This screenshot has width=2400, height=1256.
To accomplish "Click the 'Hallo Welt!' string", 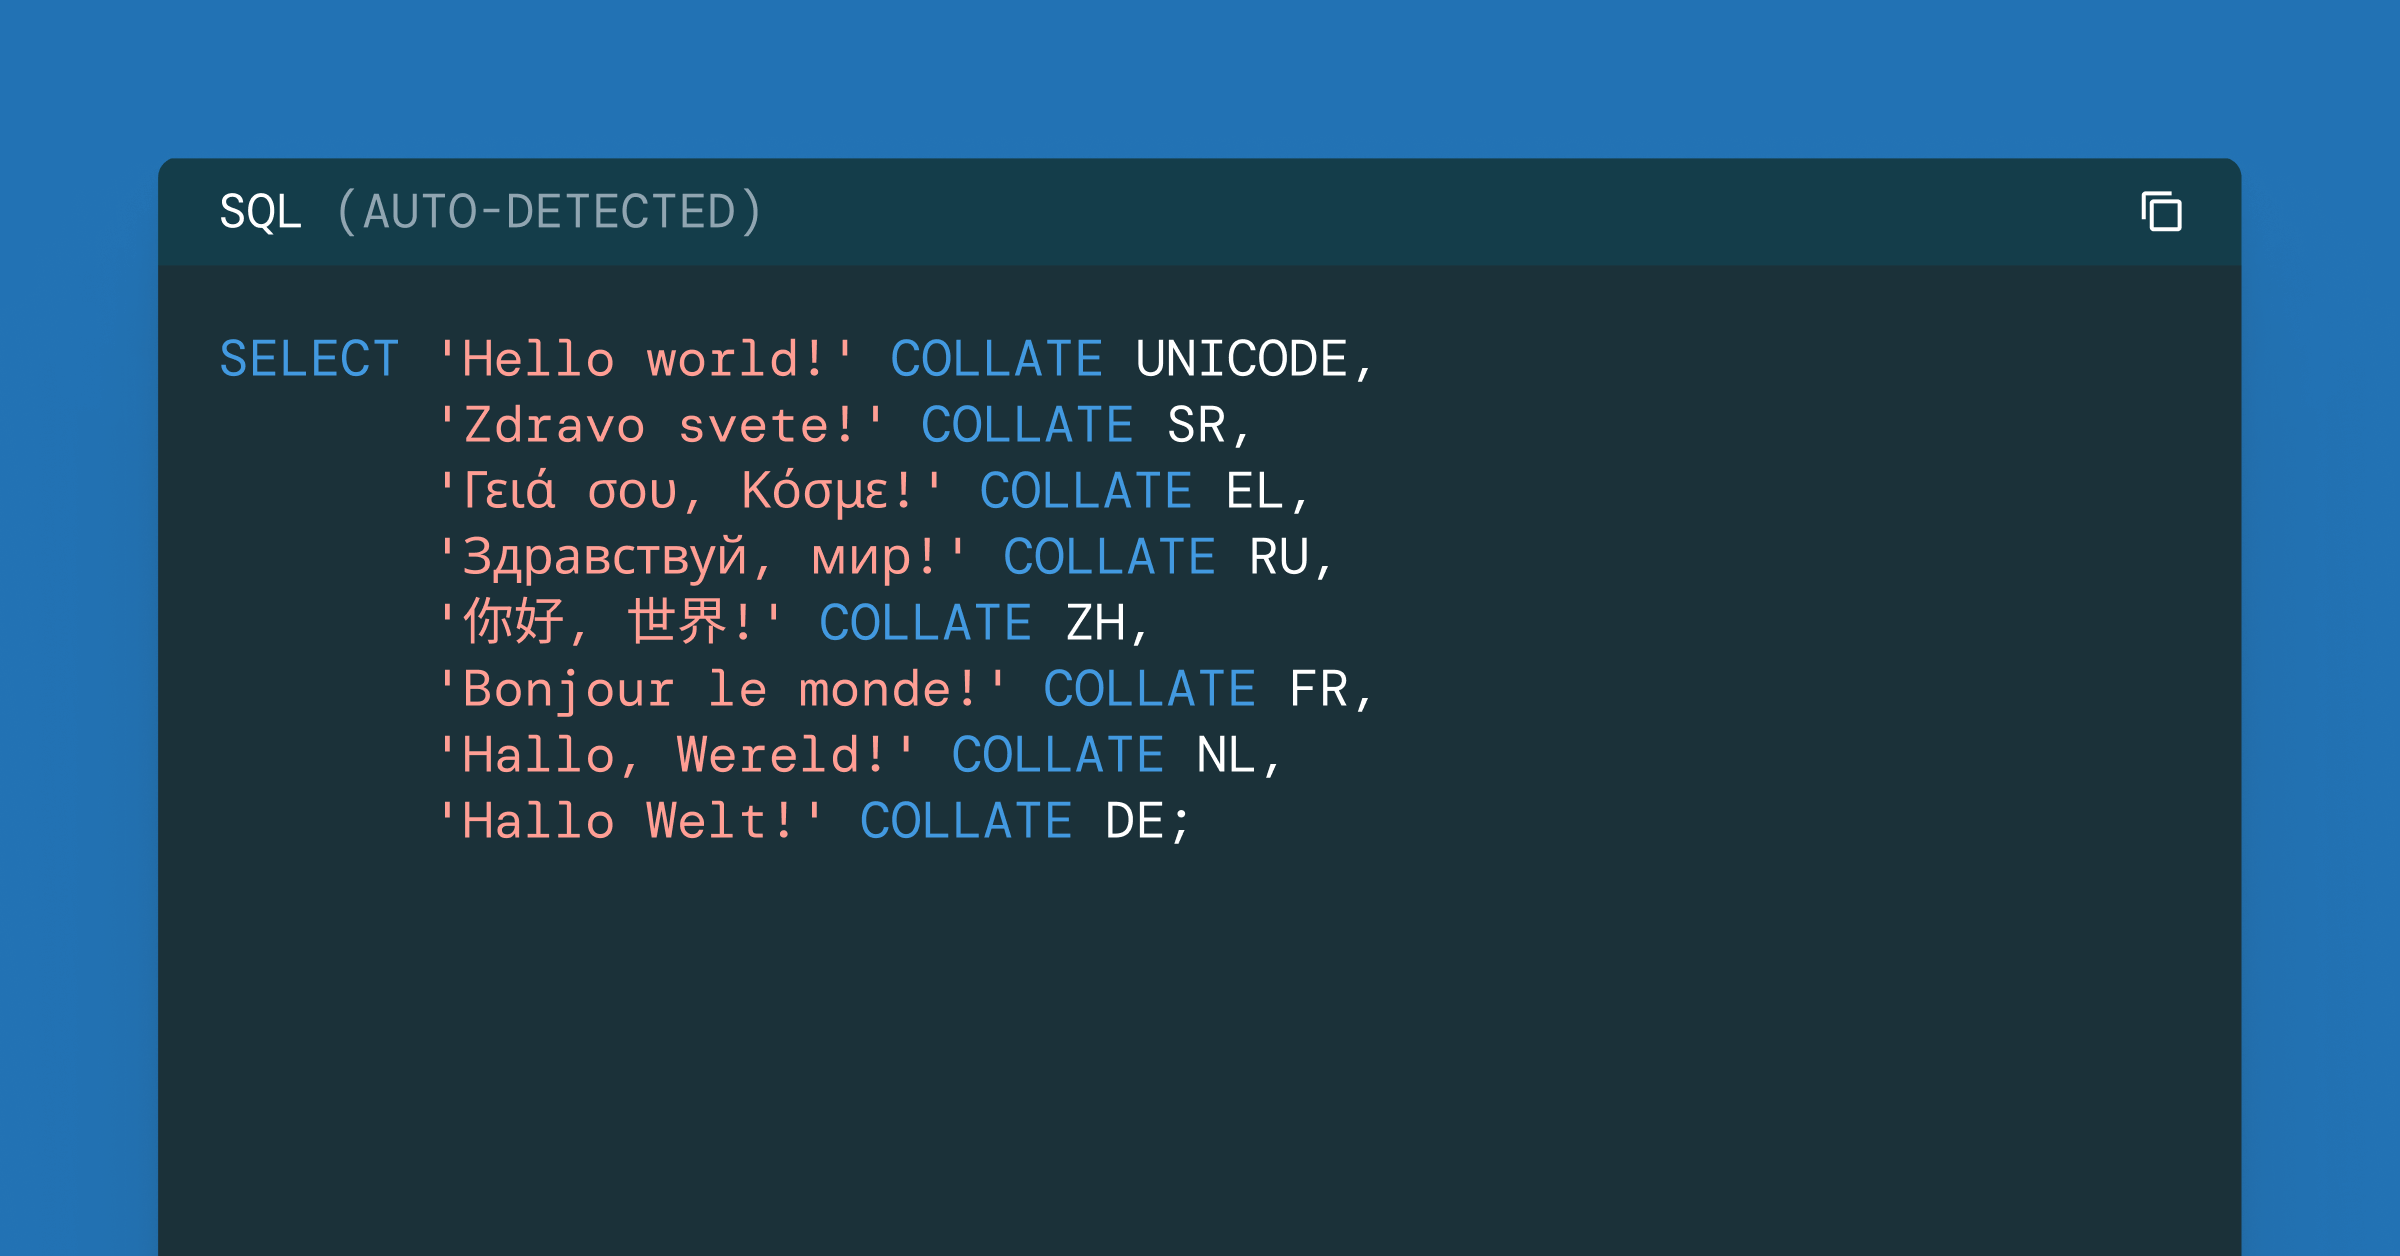I will [x=630, y=821].
